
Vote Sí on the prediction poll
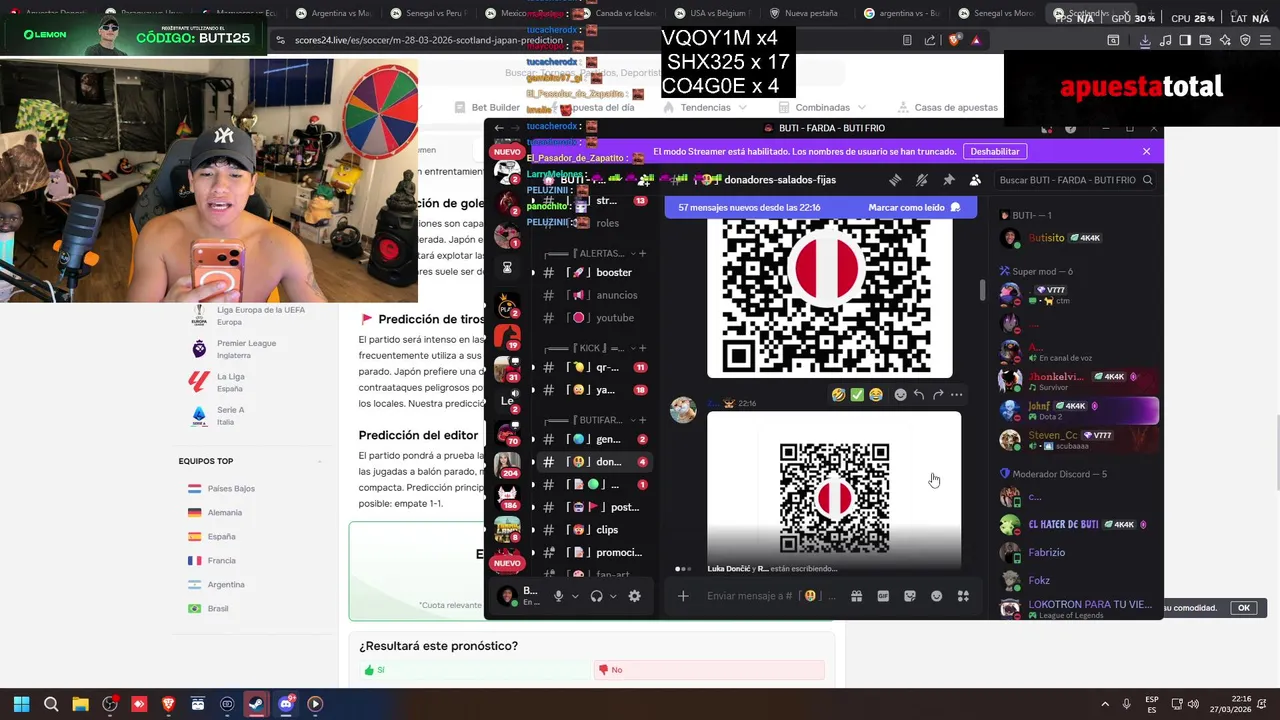(475, 670)
